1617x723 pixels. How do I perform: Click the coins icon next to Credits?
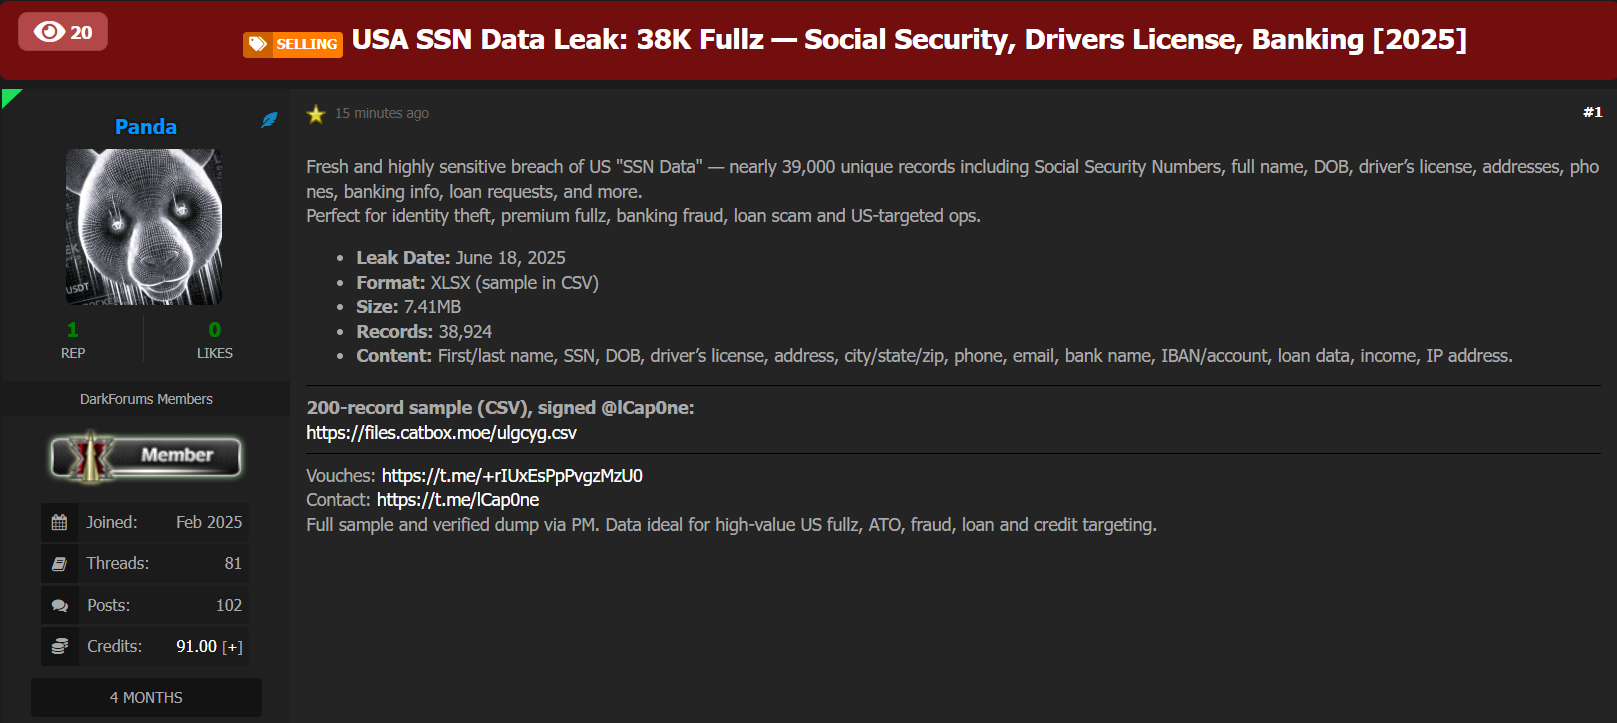point(60,646)
